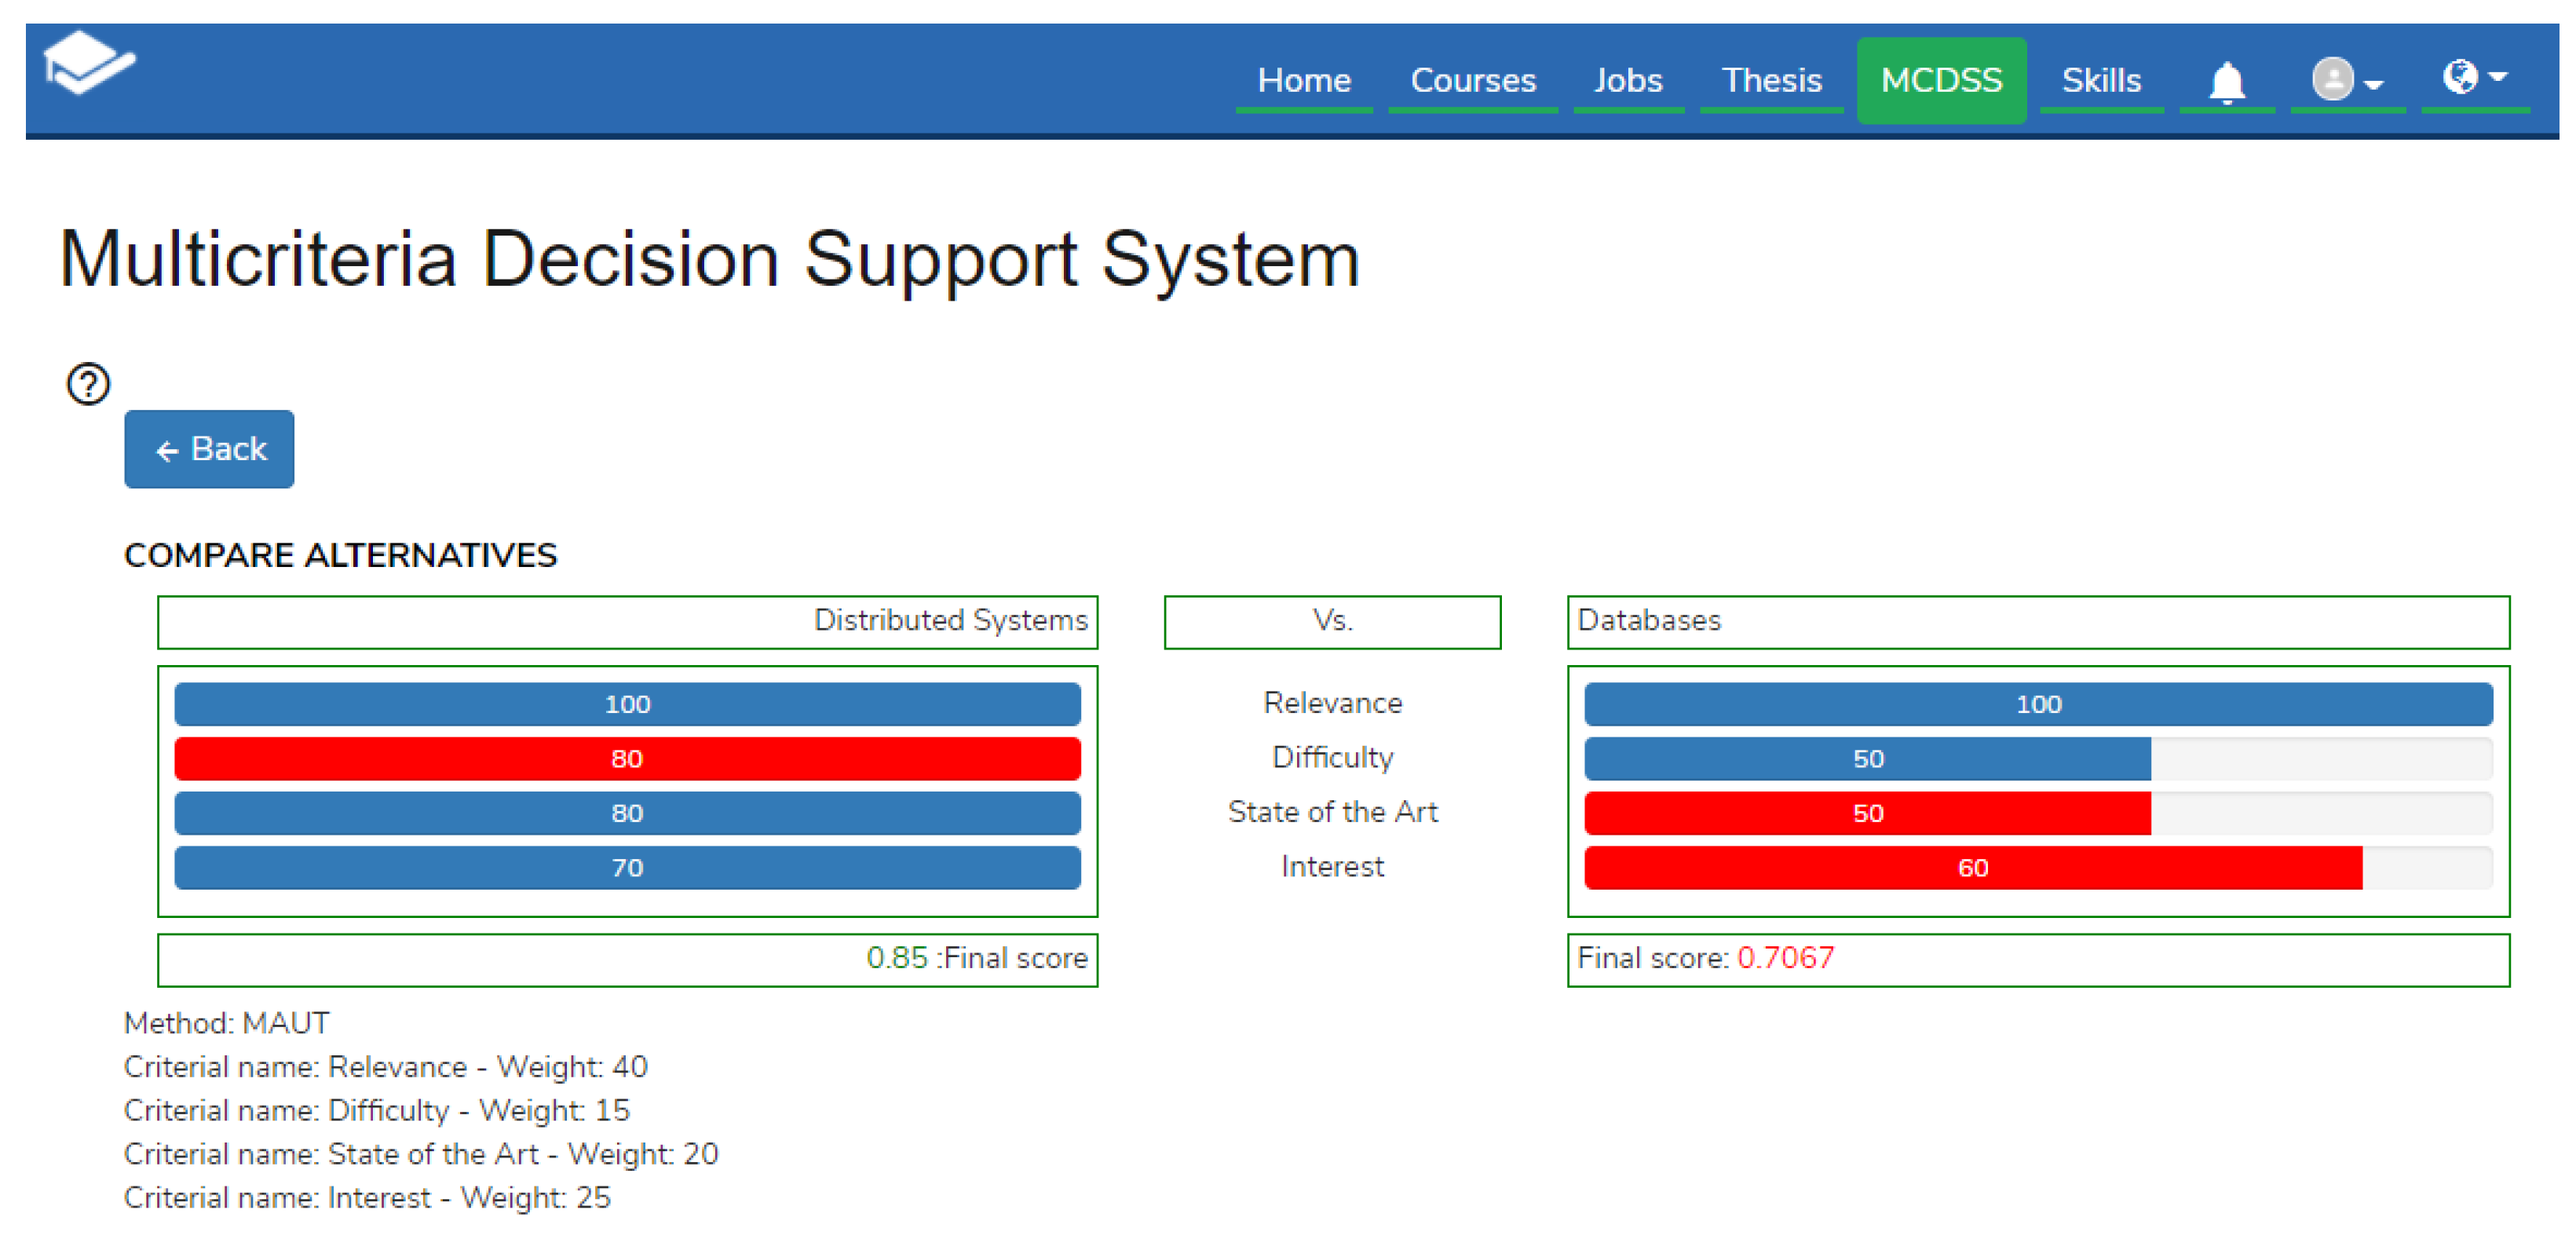This screenshot has width=2576, height=1254.
Task: Expand the user profile dropdown arrow
Action: coord(2375,84)
